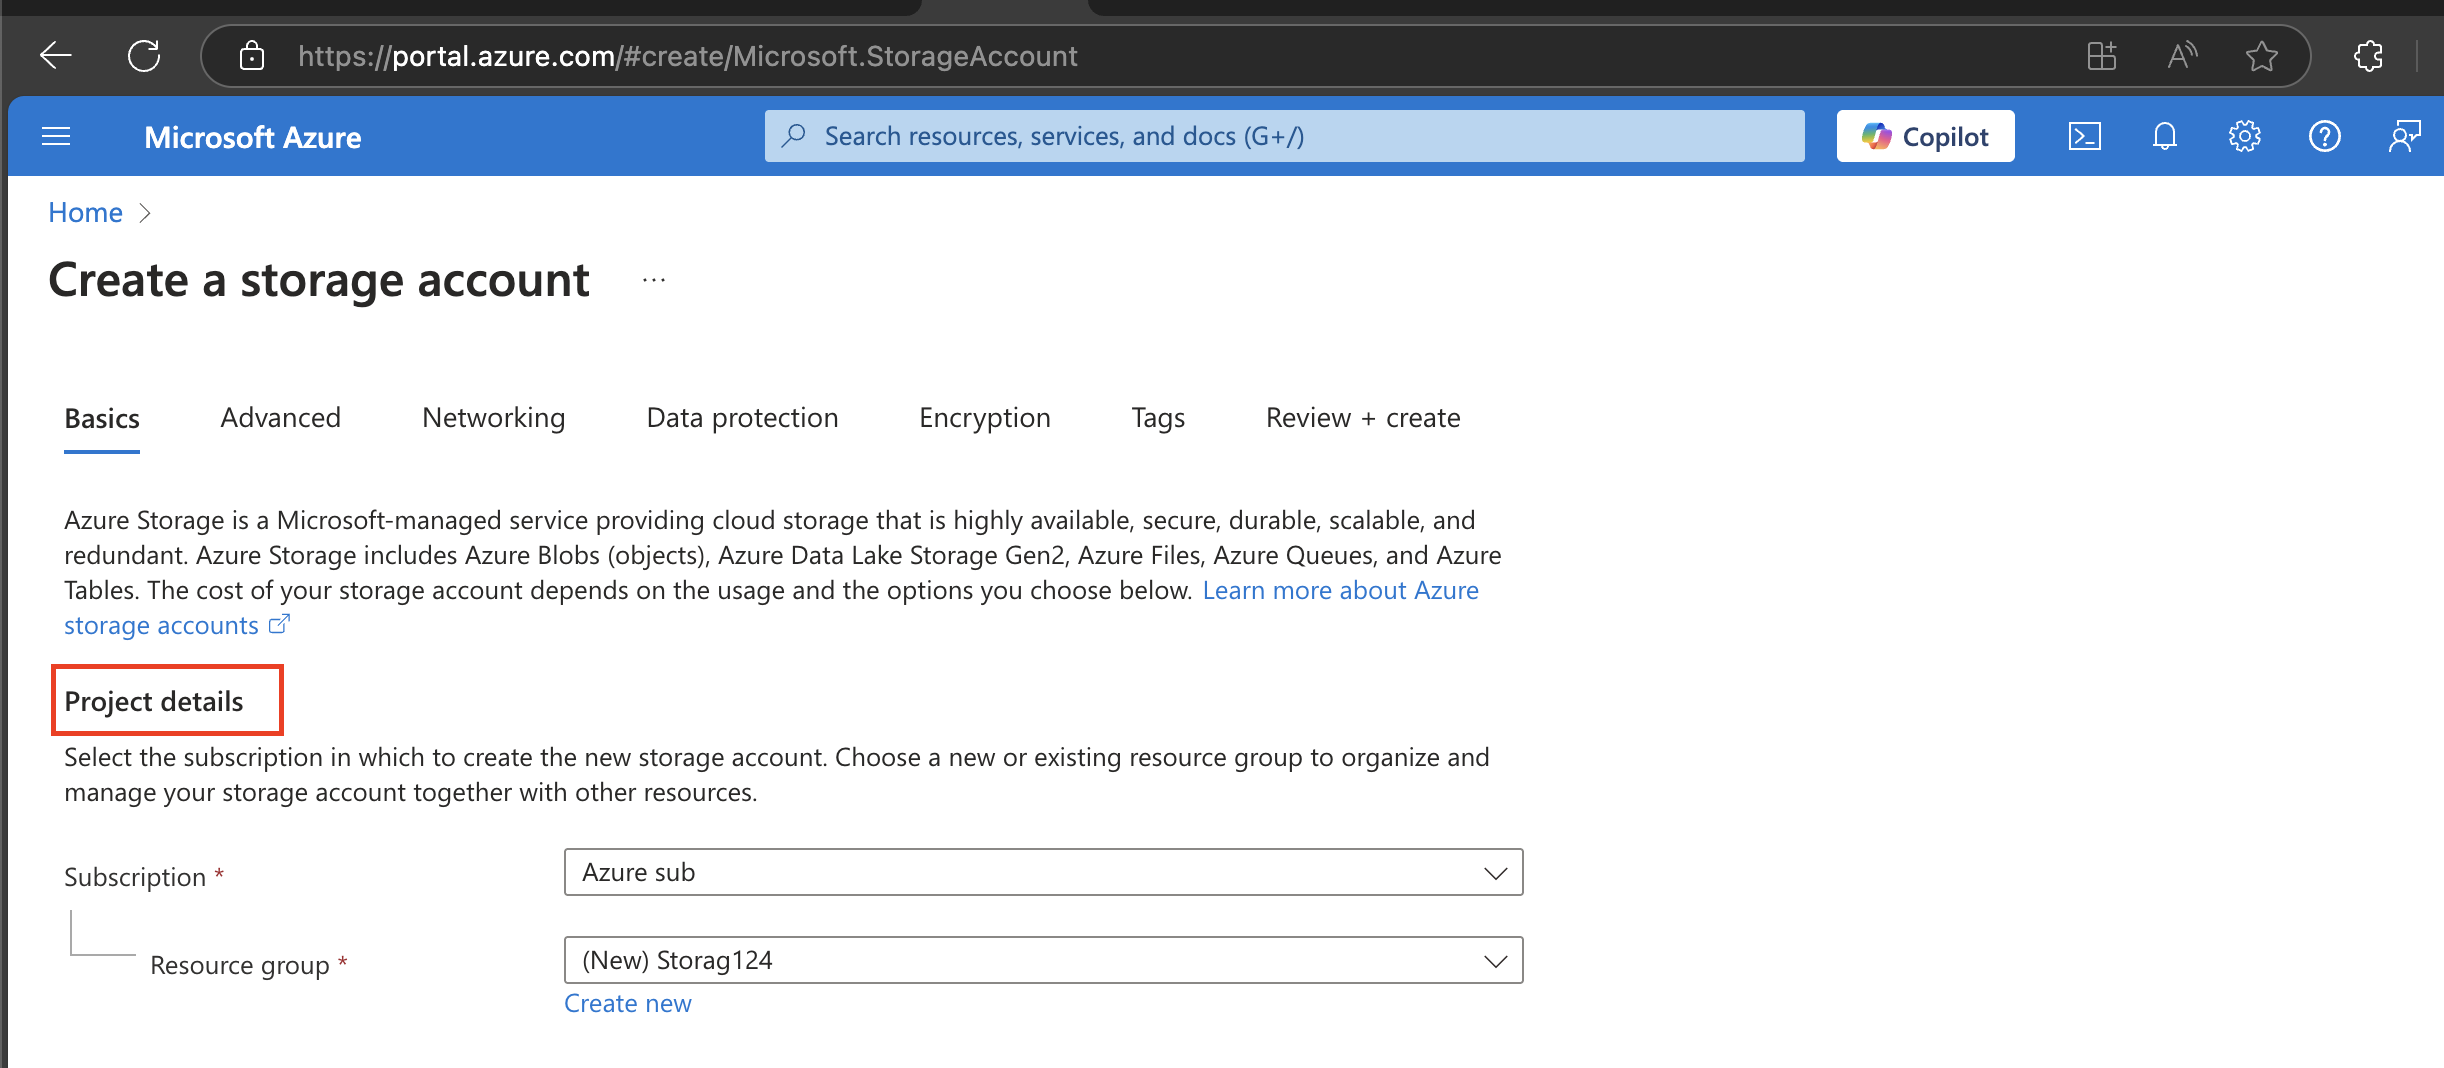Switch to the Networking tab

point(494,418)
